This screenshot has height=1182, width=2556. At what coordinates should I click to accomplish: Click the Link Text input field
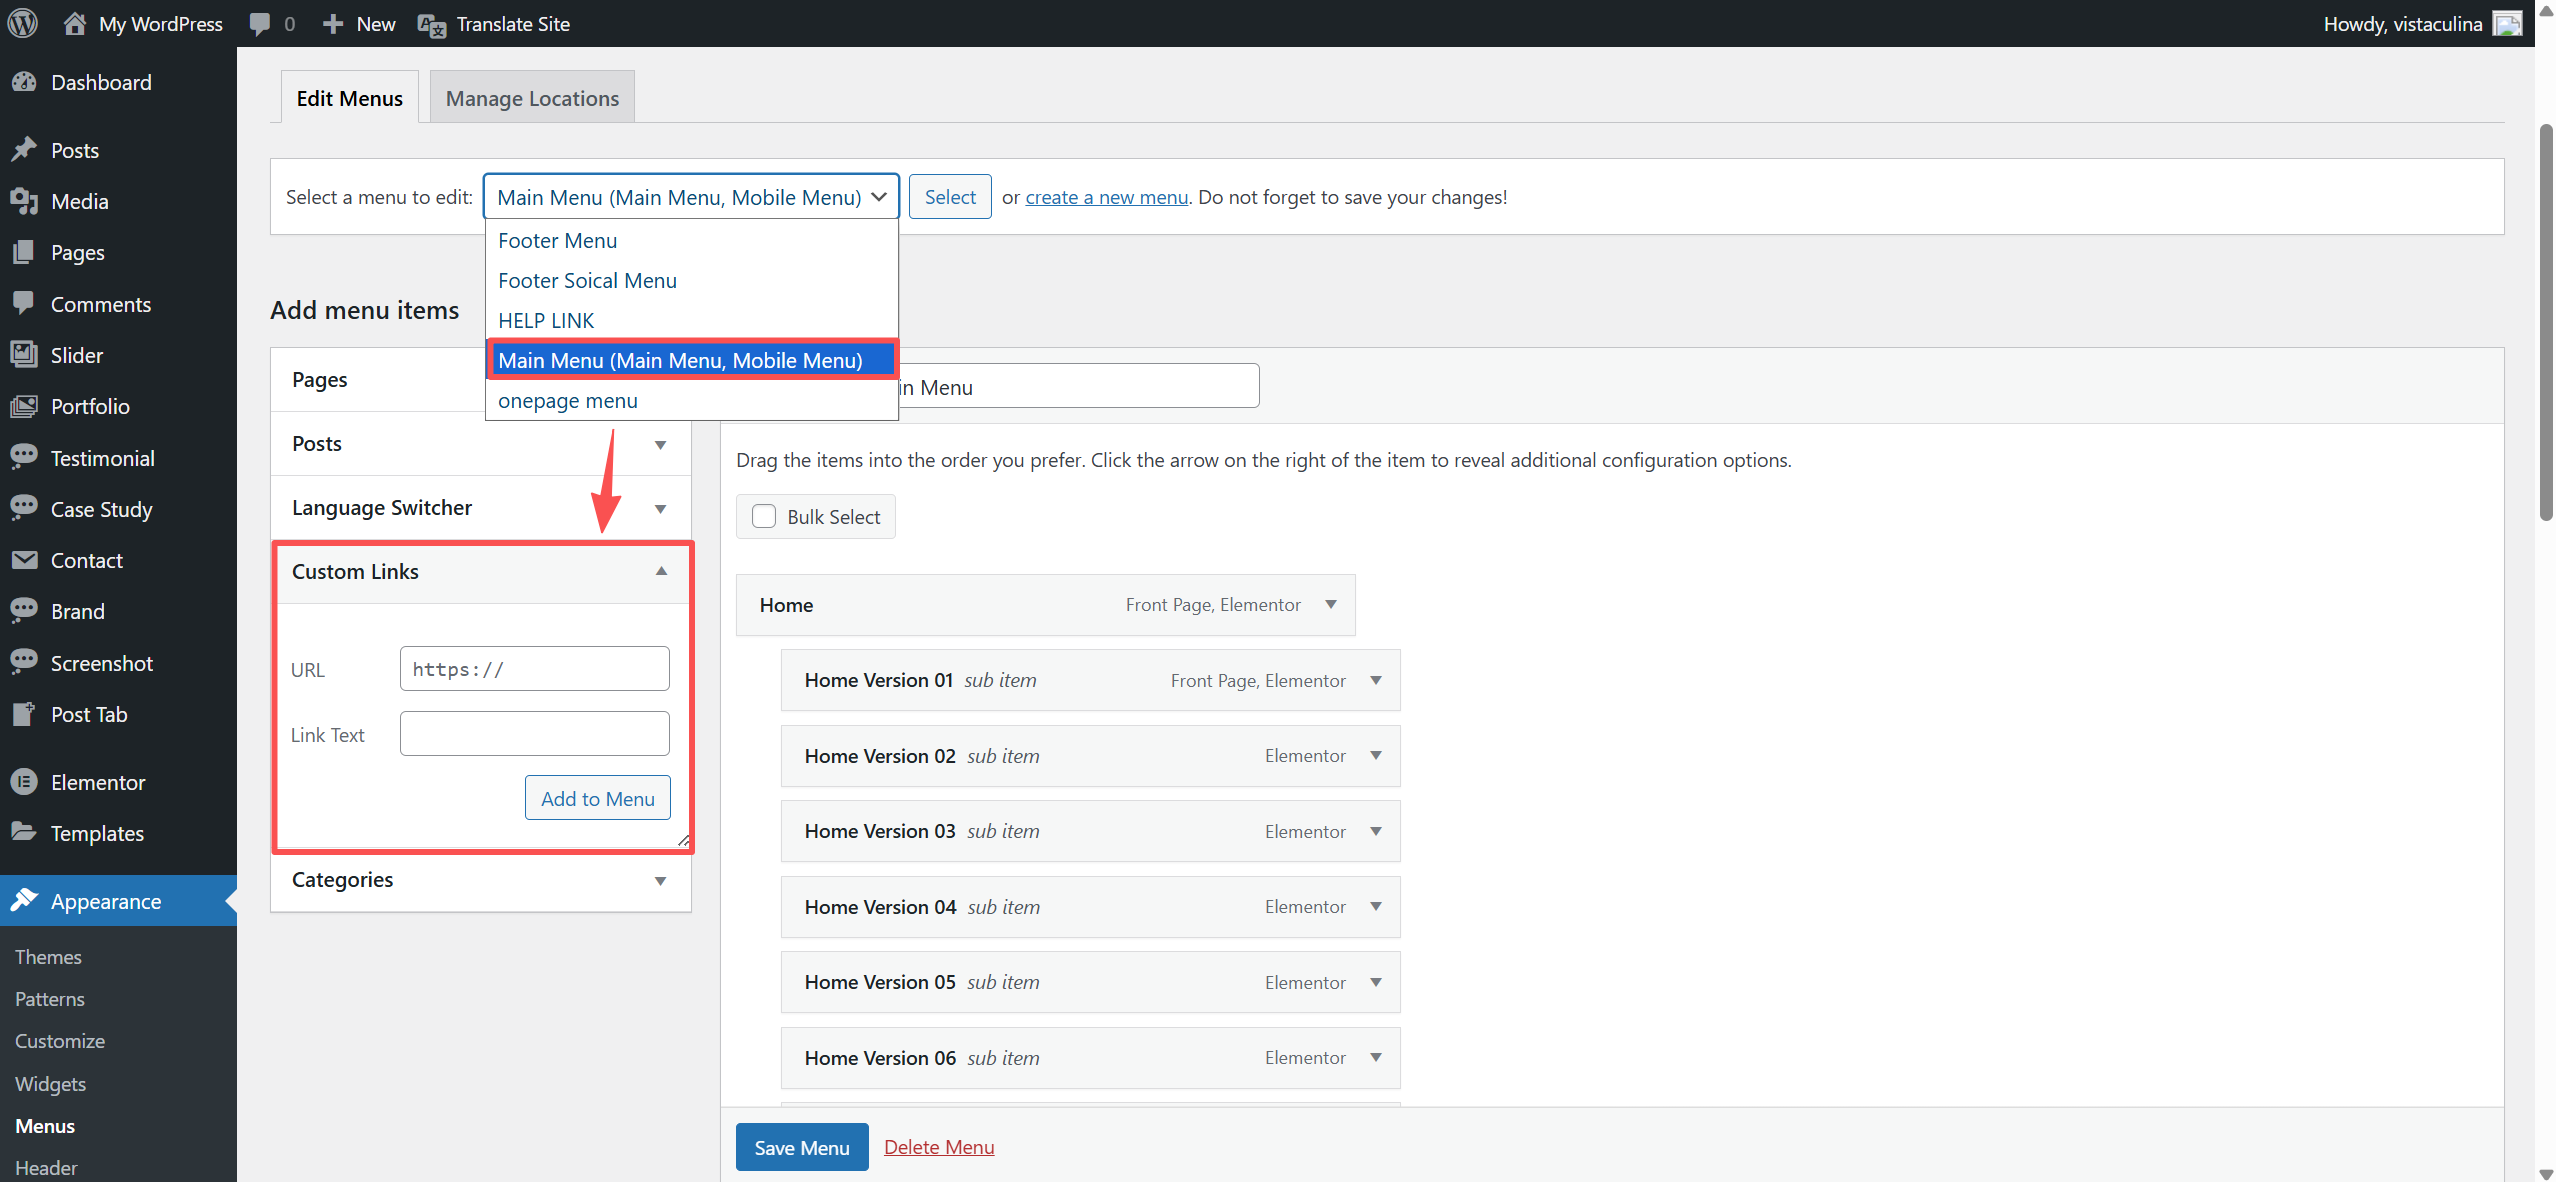534,734
